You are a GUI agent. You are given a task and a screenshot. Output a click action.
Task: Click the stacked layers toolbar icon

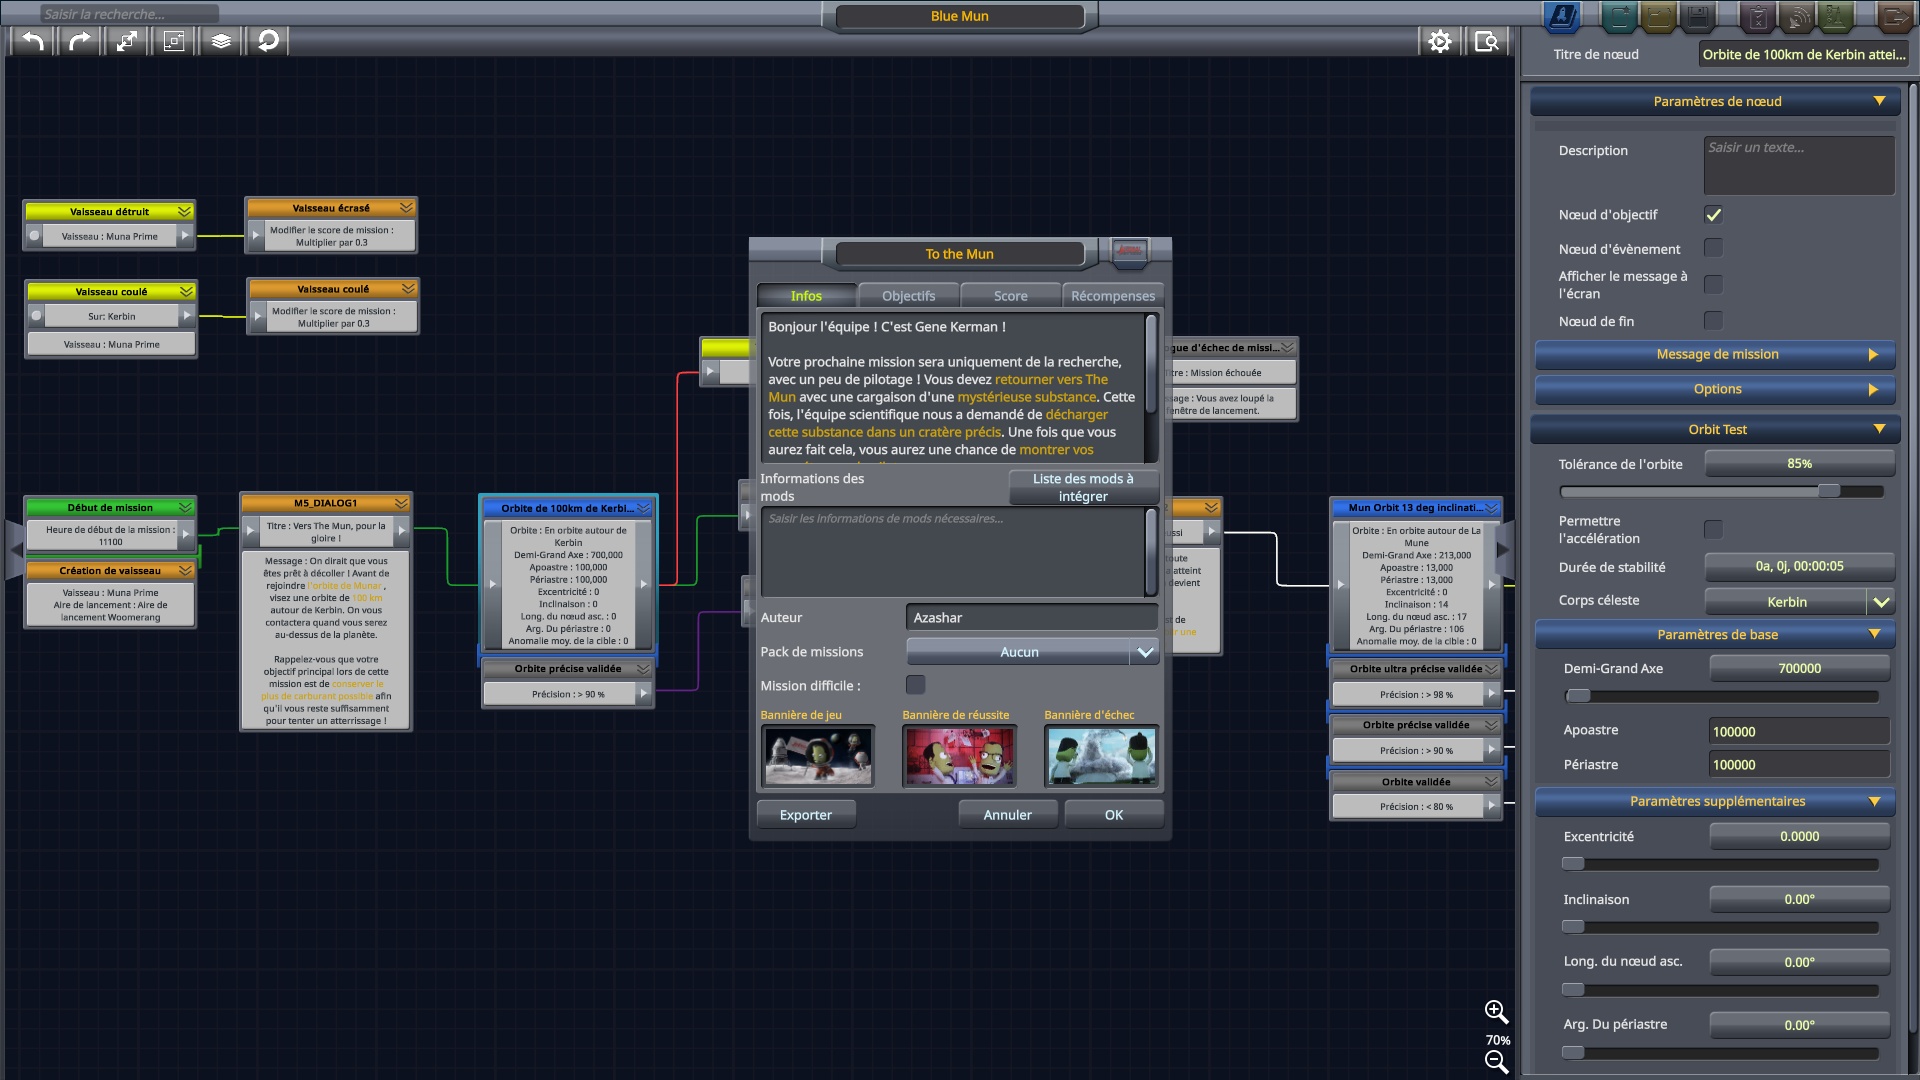221,41
